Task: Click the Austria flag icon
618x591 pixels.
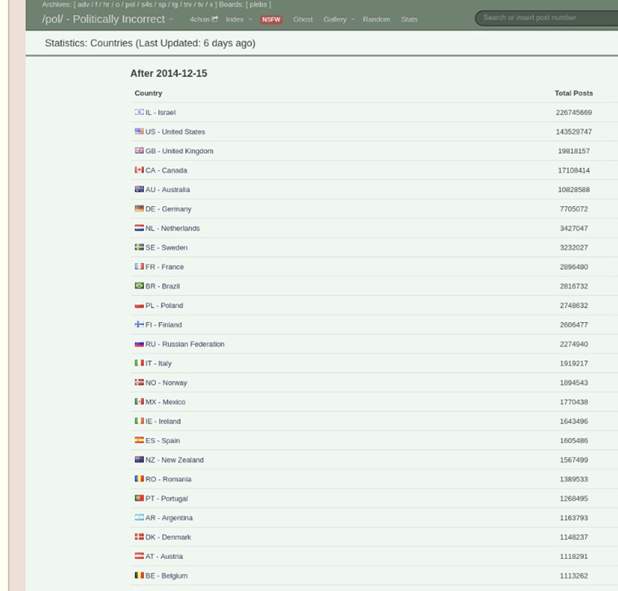Action: click(139, 556)
